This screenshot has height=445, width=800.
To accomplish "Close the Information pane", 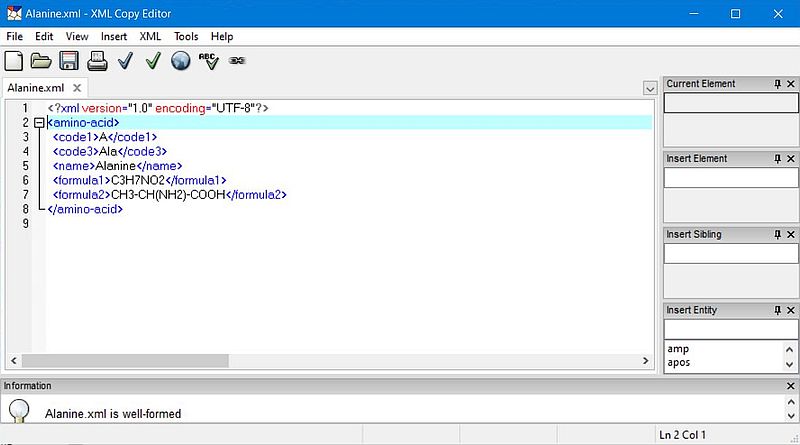I will pyautogui.click(x=791, y=386).
